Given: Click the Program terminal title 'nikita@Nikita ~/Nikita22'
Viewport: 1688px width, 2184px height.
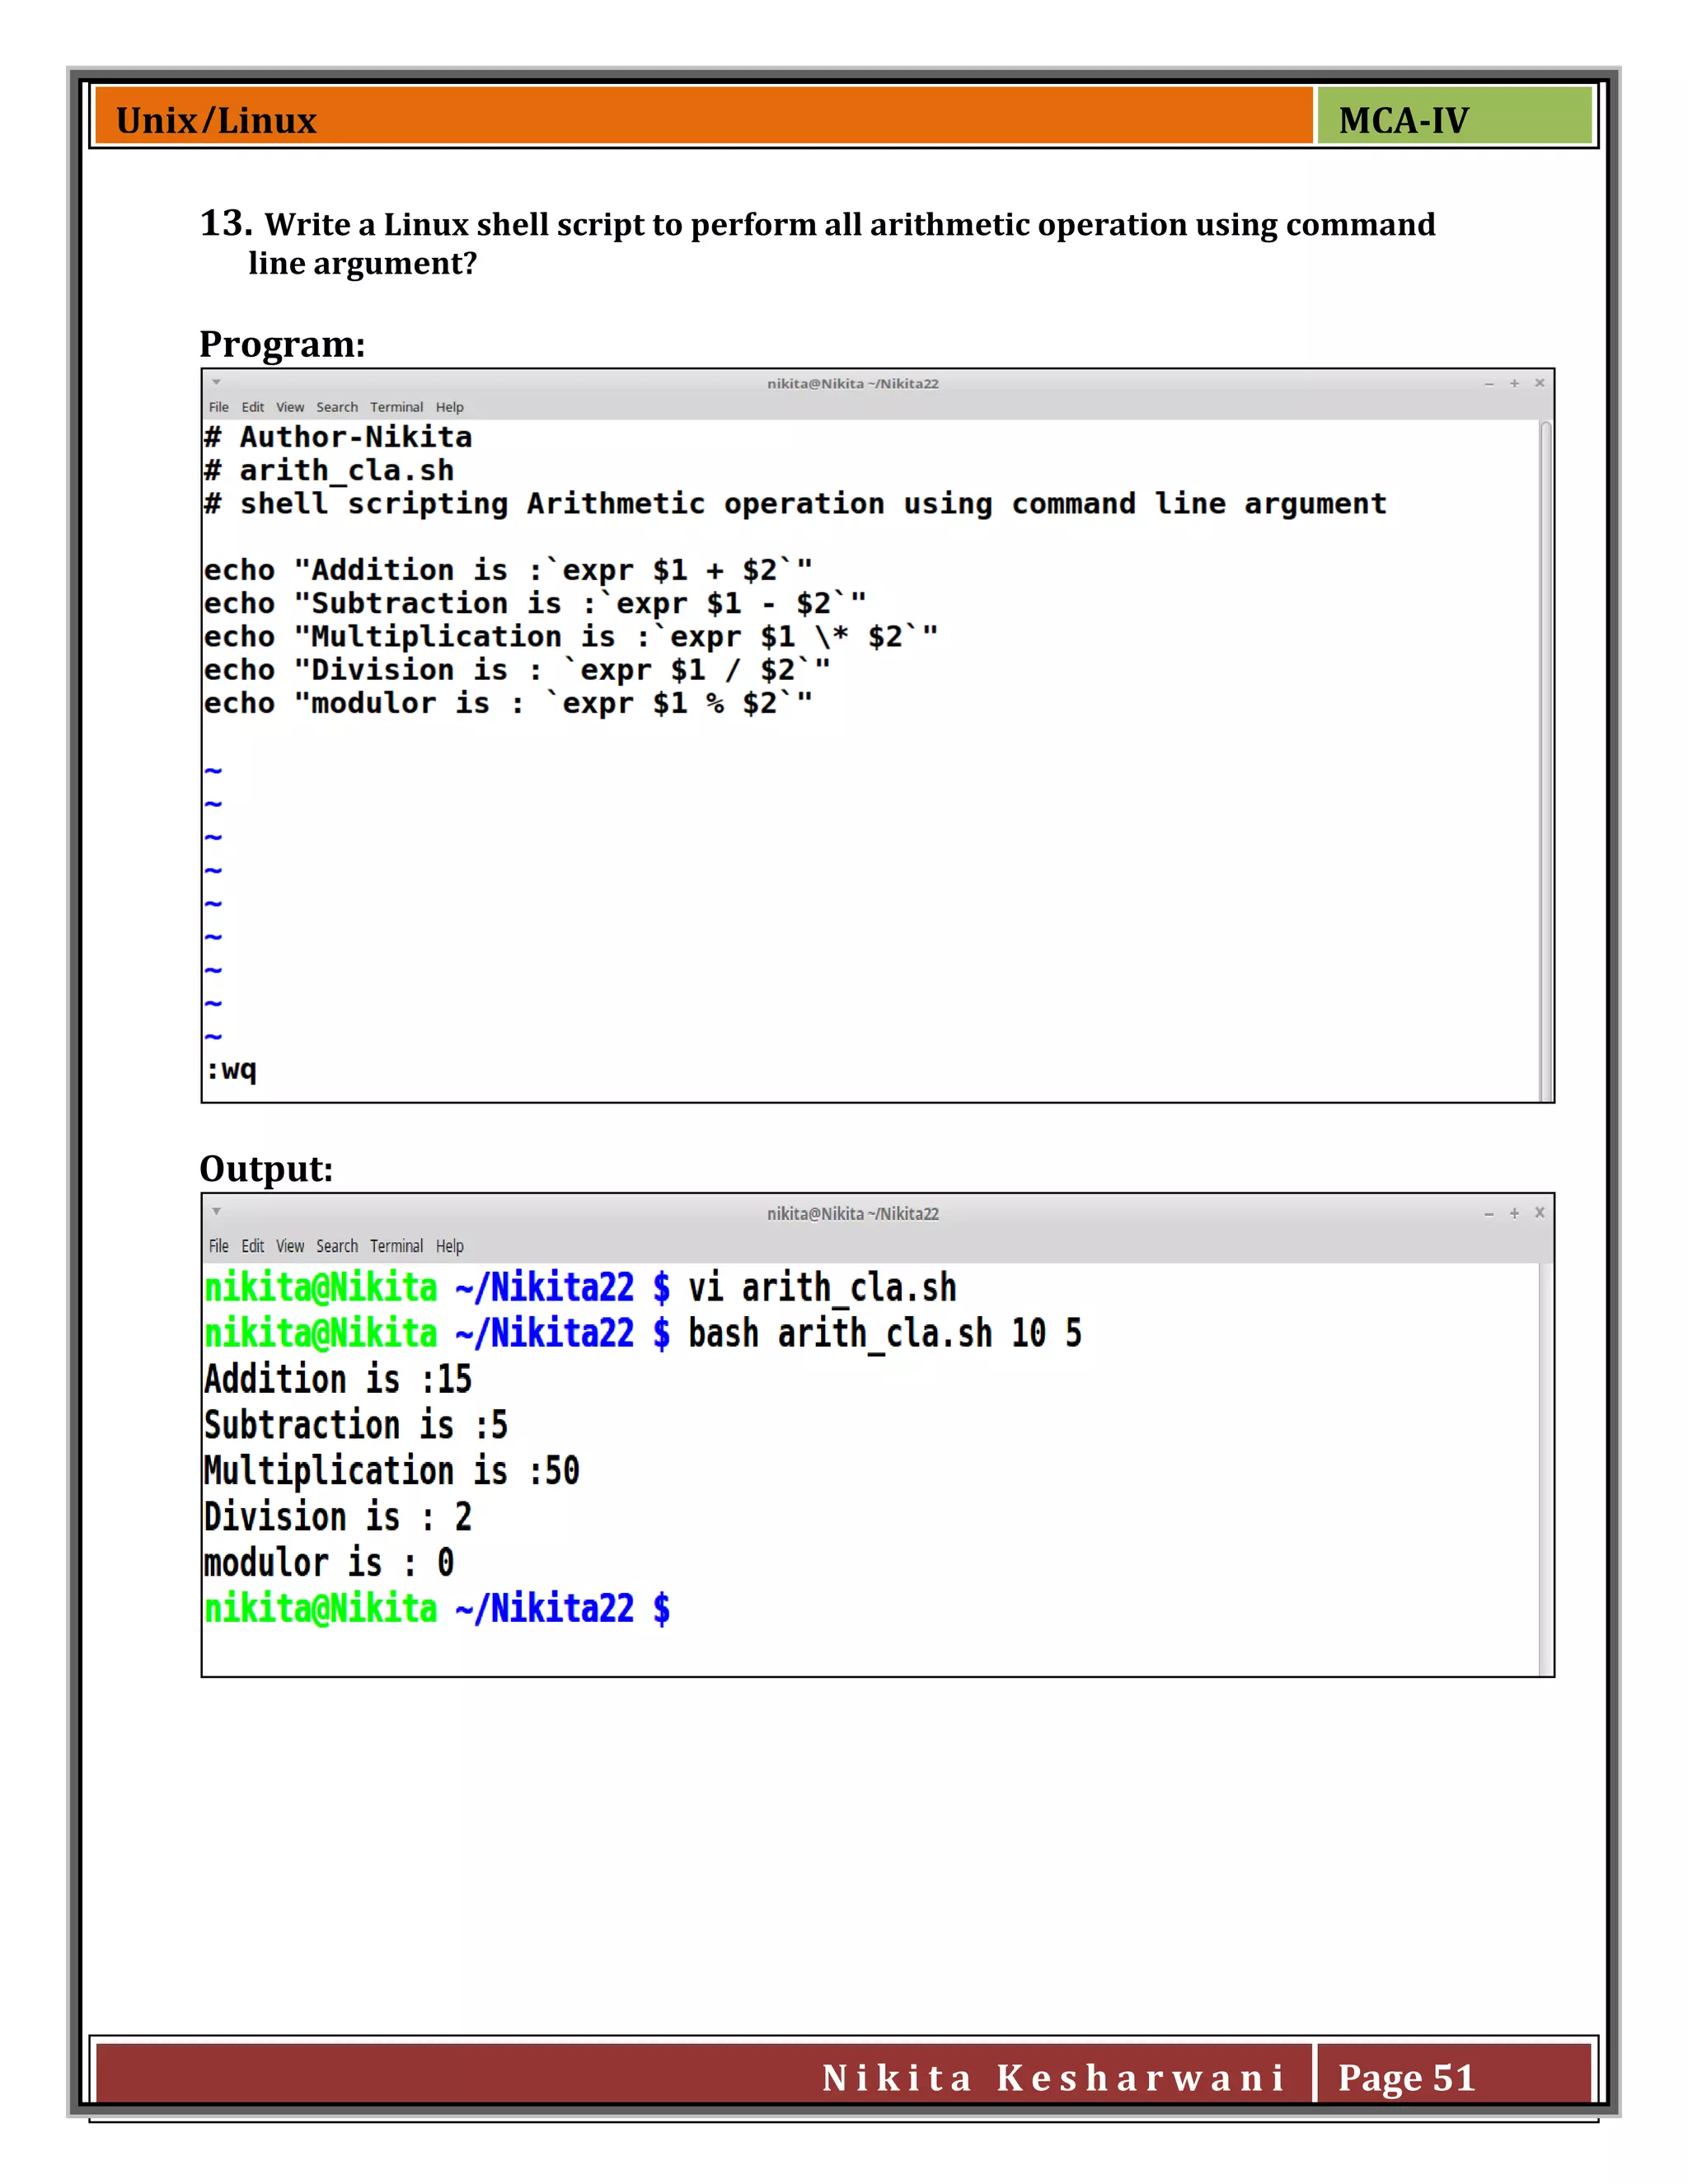Looking at the screenshot, I should click(852, 384).
